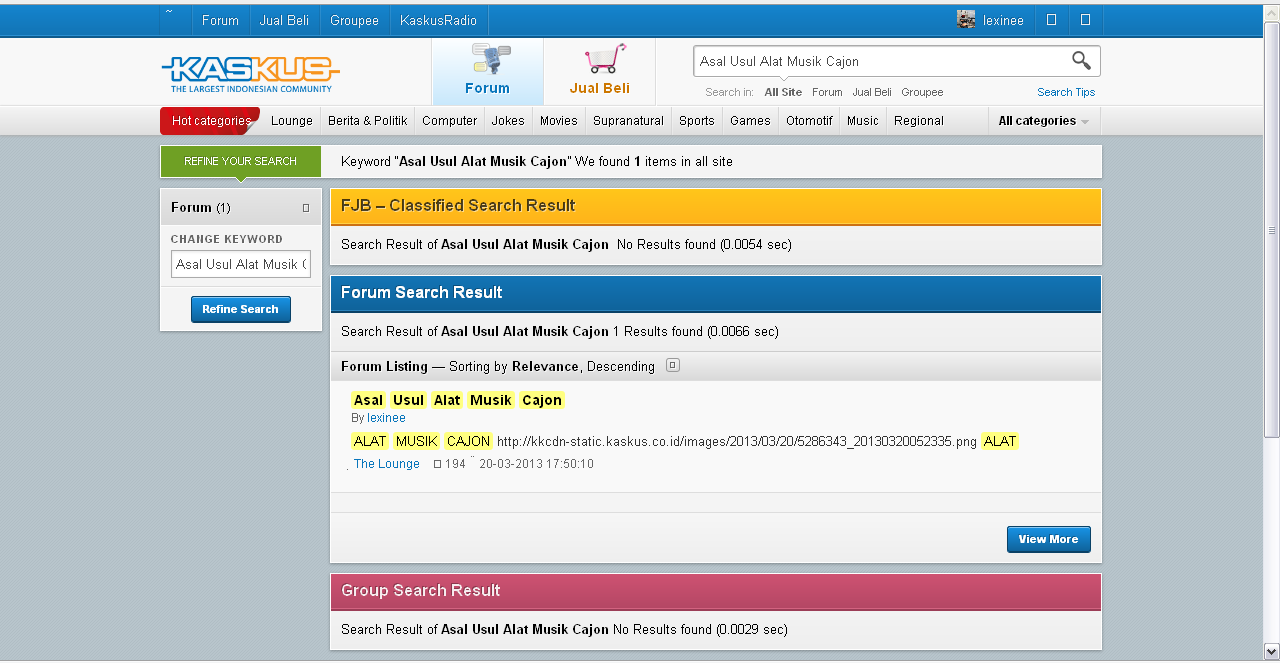Open the Lounge category

coord(292,121)
